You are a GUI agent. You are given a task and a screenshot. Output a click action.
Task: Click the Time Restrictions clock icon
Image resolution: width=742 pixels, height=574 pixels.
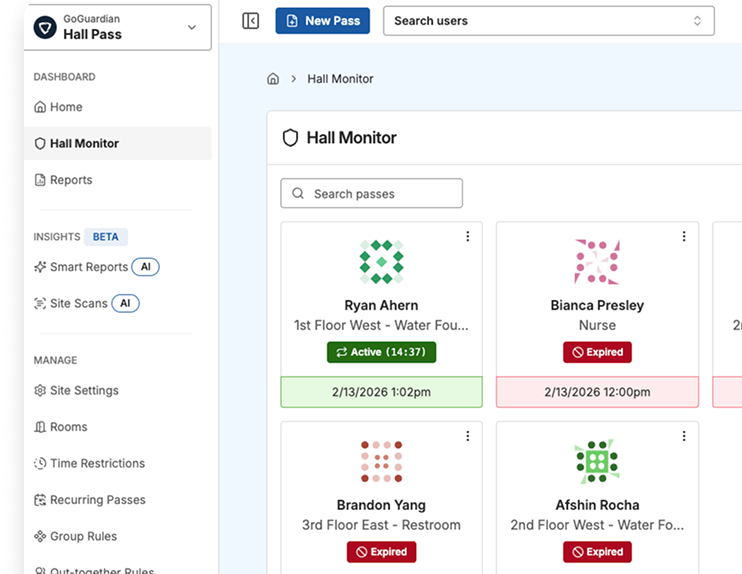click(x=40, y=463)
